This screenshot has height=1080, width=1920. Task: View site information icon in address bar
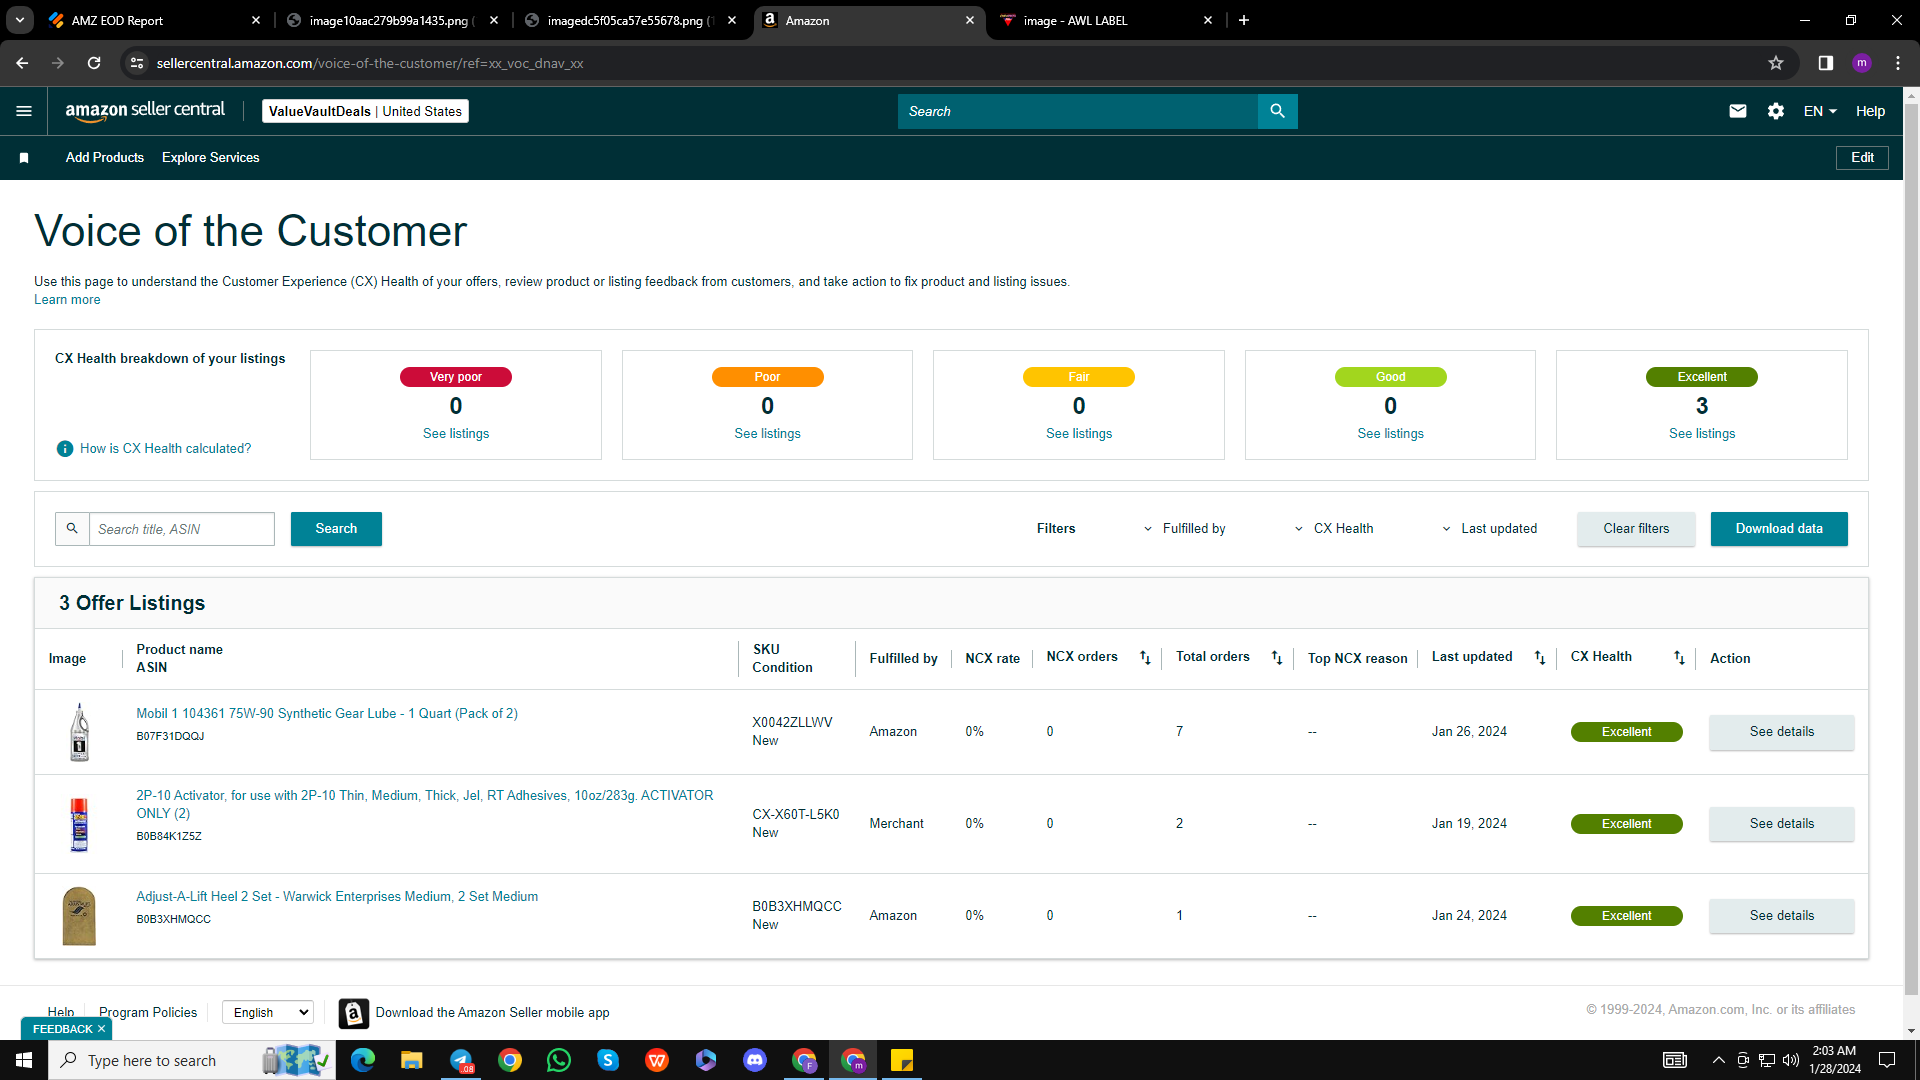(x=137, y=63)
